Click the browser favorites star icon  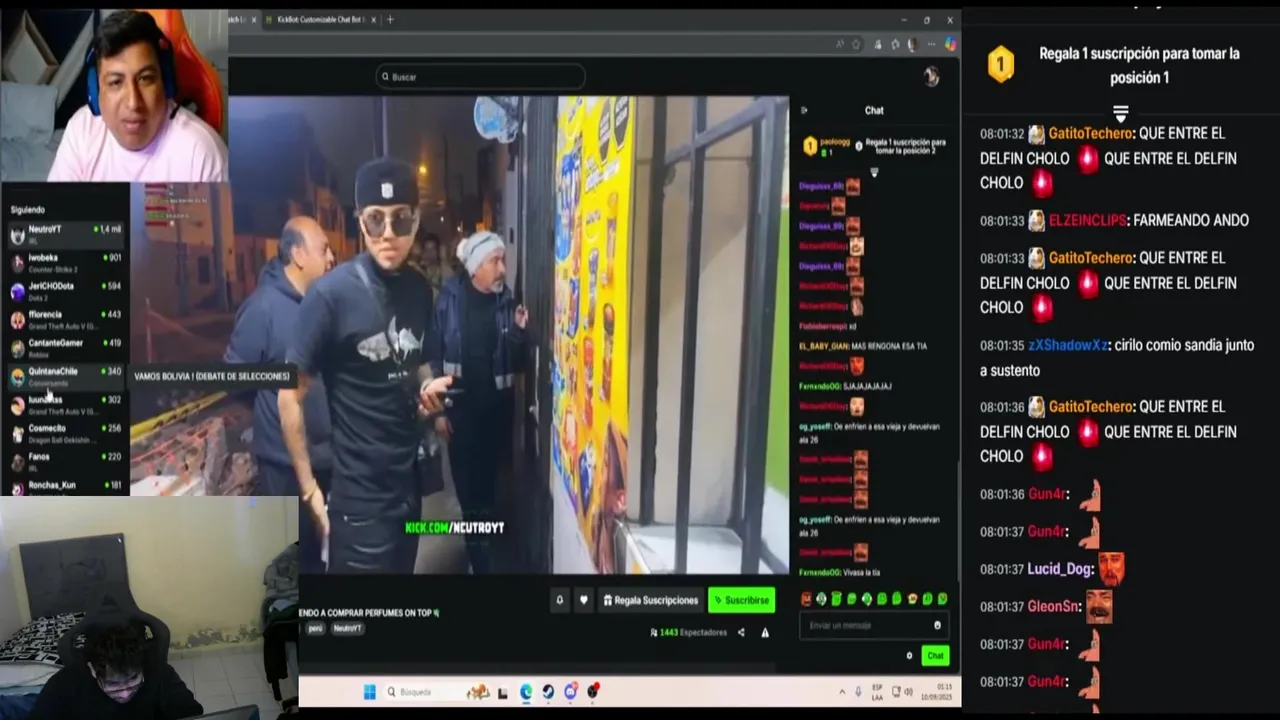pyautogui.click(x=856, y=44)
